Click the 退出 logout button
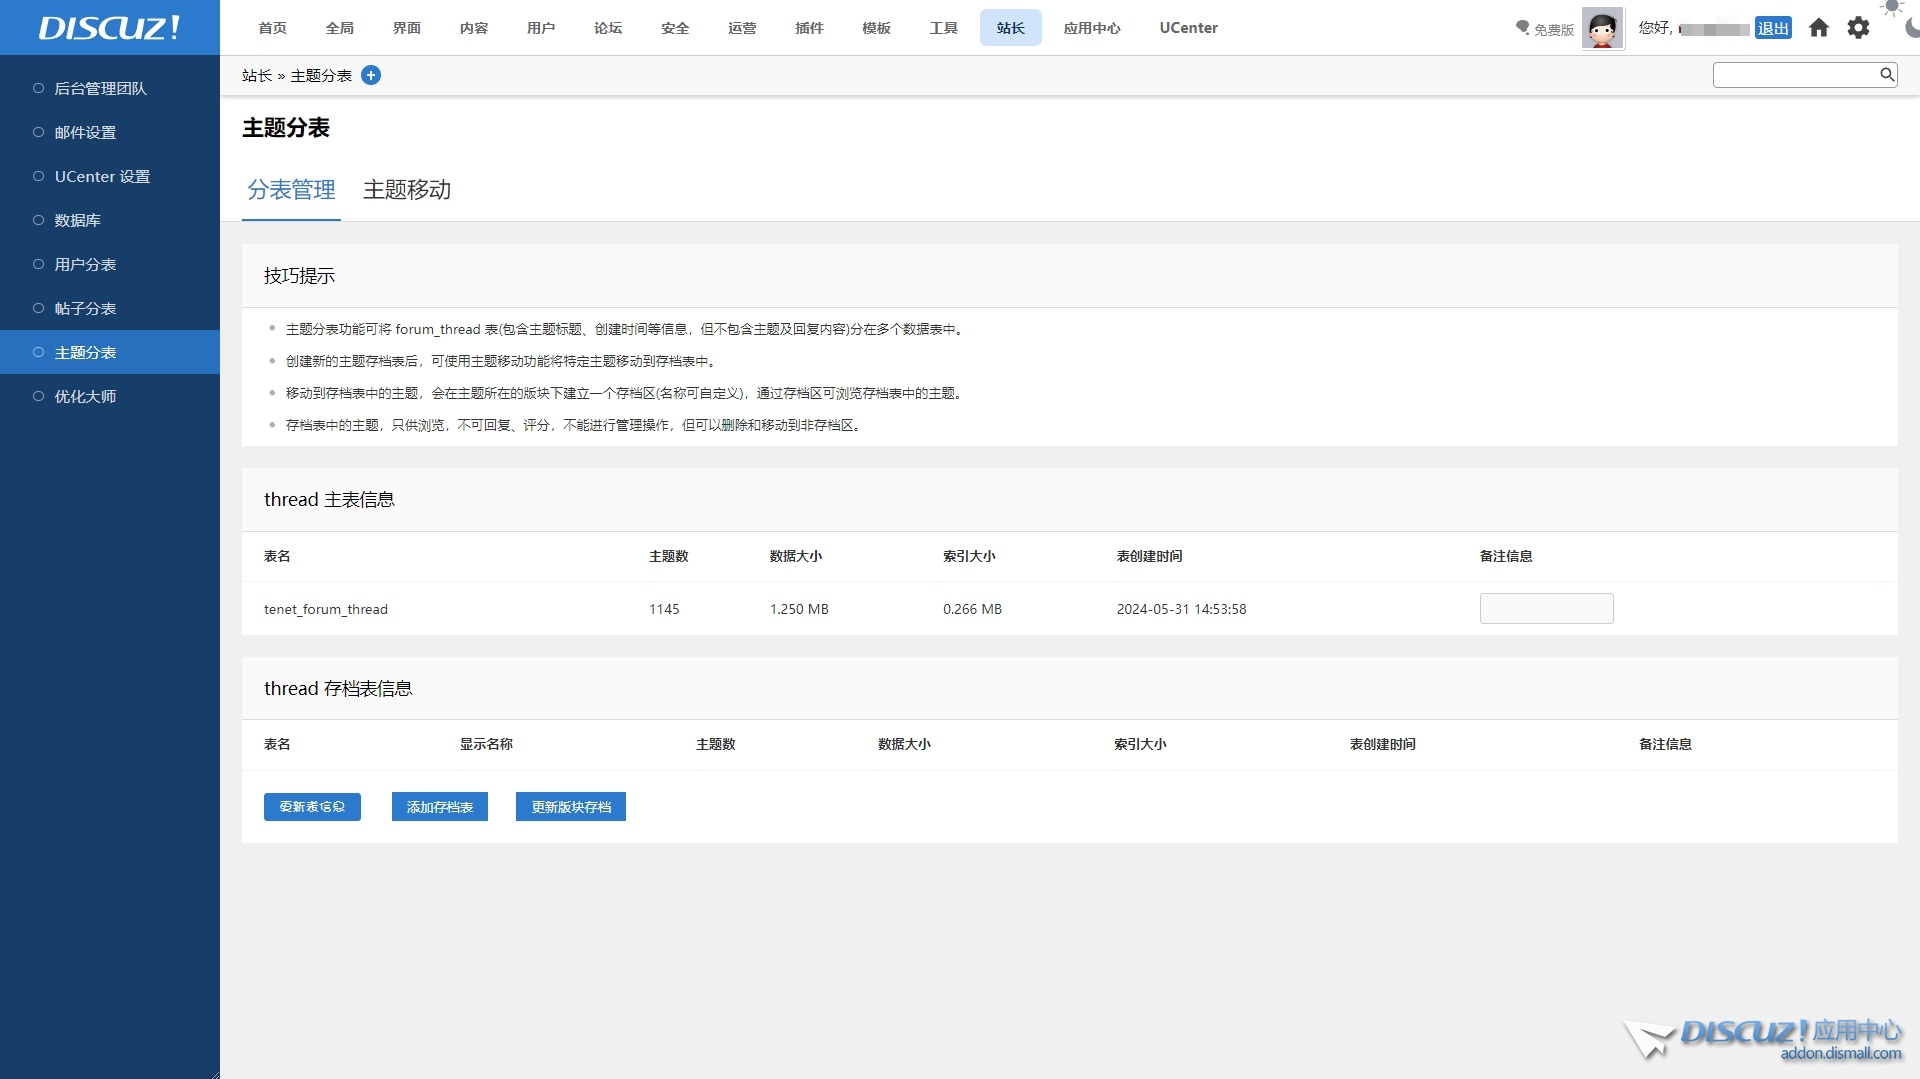Screen dimensions: 1920x1079 point(1773,28)
